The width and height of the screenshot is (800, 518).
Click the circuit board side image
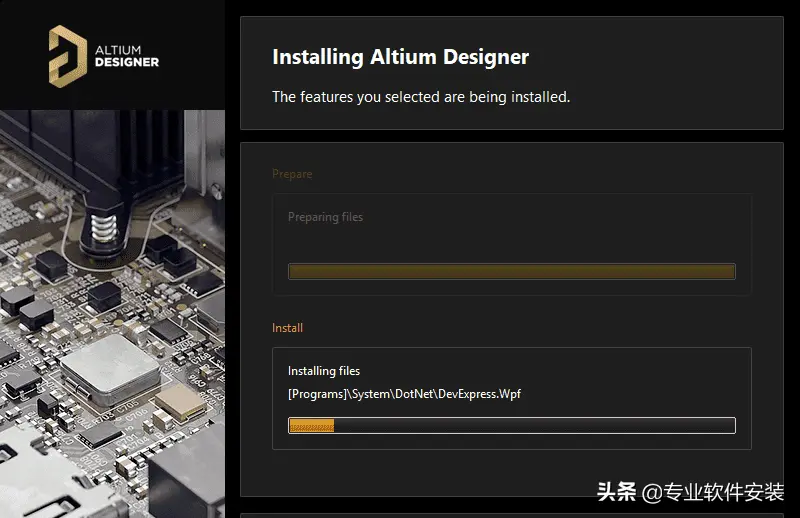tap(112, 314)
